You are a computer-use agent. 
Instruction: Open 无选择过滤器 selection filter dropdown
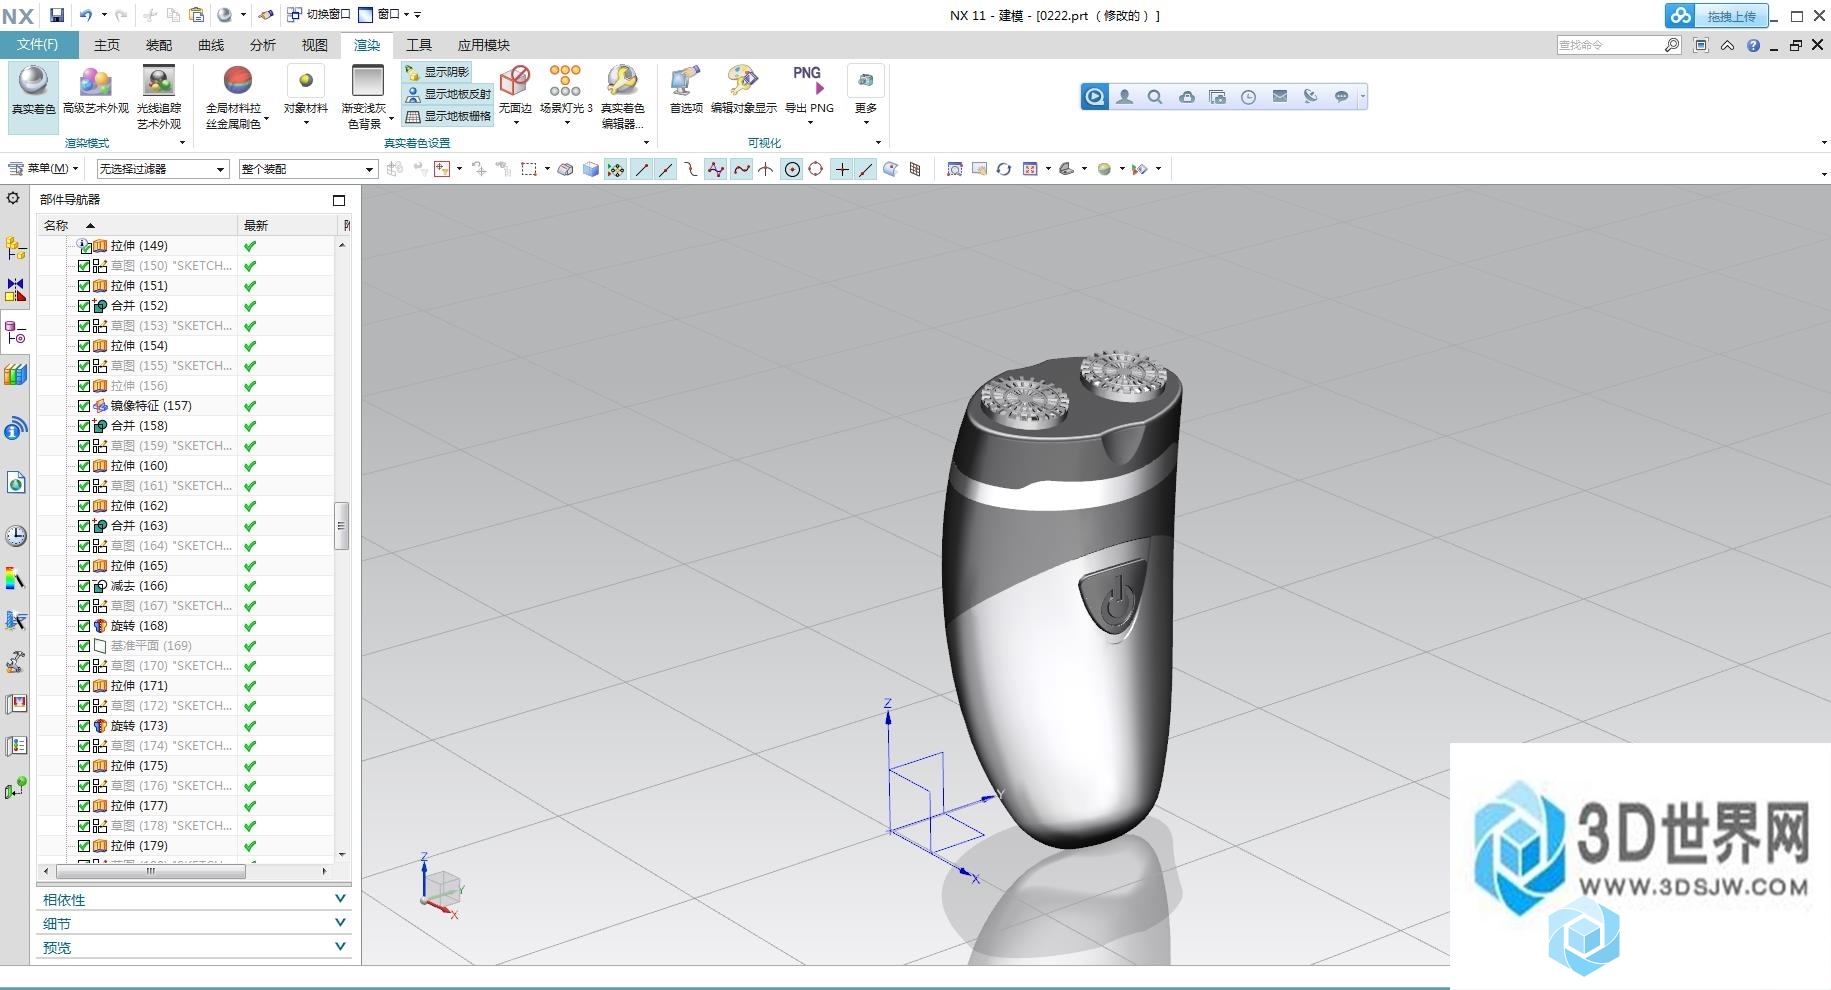click(x=163, y=169)
